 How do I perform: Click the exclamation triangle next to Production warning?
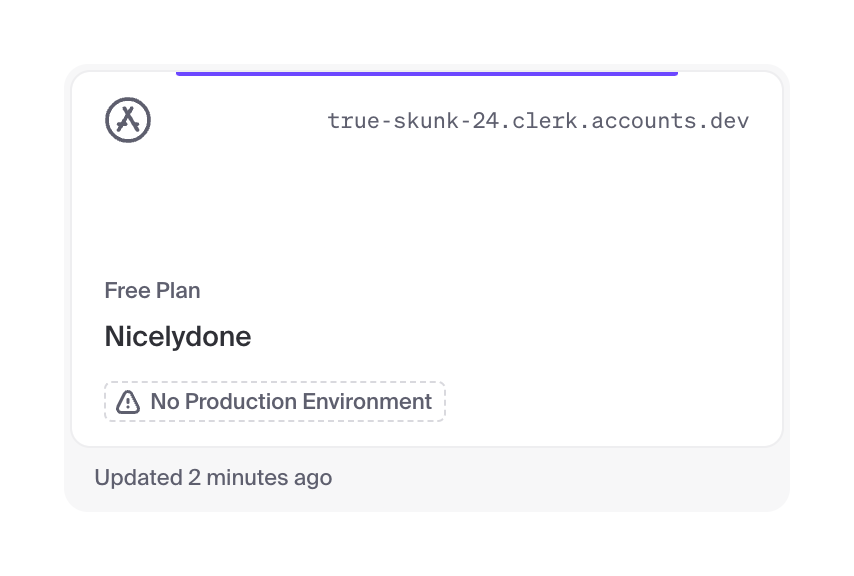click(x=128, y=402)
